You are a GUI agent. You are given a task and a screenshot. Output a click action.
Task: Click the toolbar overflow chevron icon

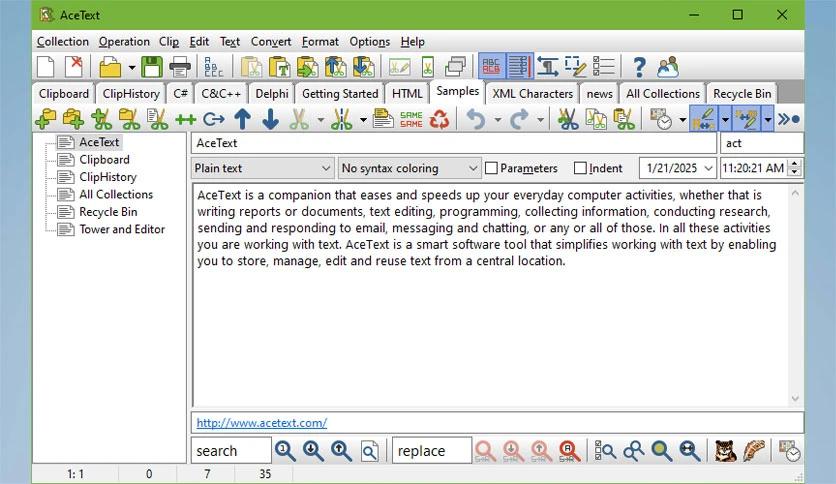coord(789,119)
